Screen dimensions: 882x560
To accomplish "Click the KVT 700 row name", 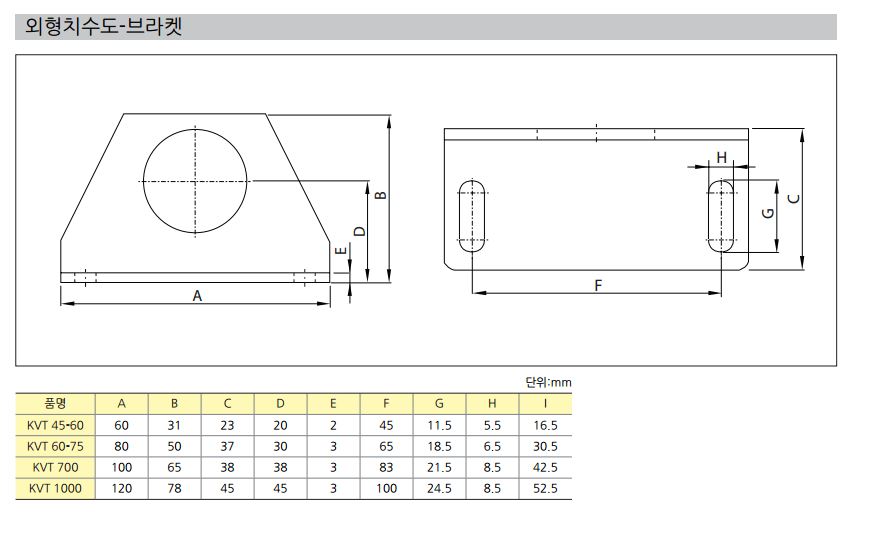I will [x=55, y=467].
